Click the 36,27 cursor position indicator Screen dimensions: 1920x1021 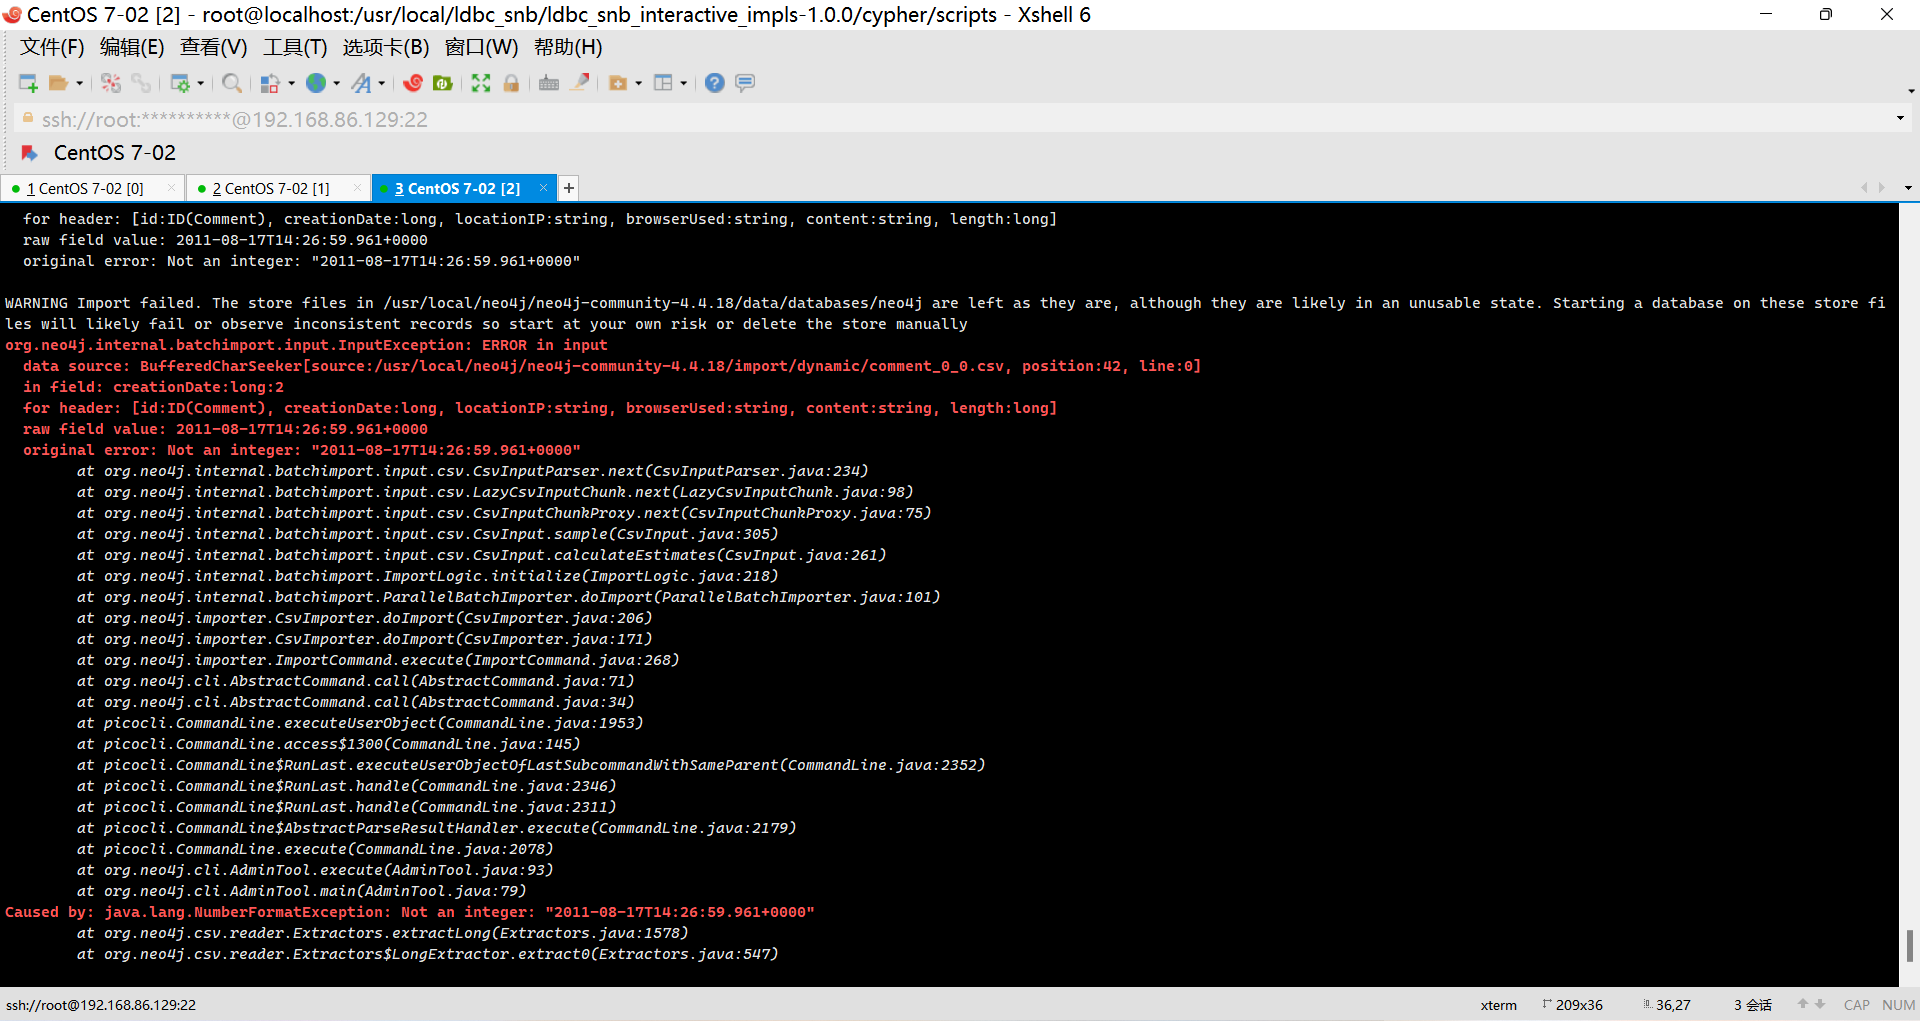point(1666,1005)
